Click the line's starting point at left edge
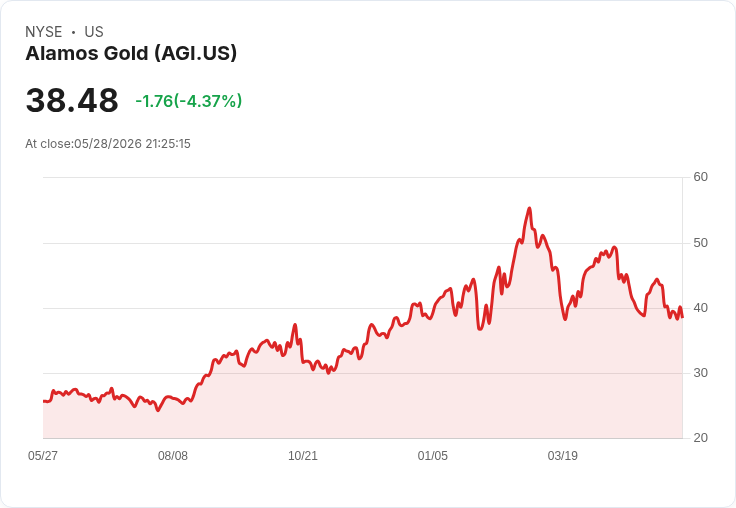Screen dimensions: 736x508 tap(44, 401)
